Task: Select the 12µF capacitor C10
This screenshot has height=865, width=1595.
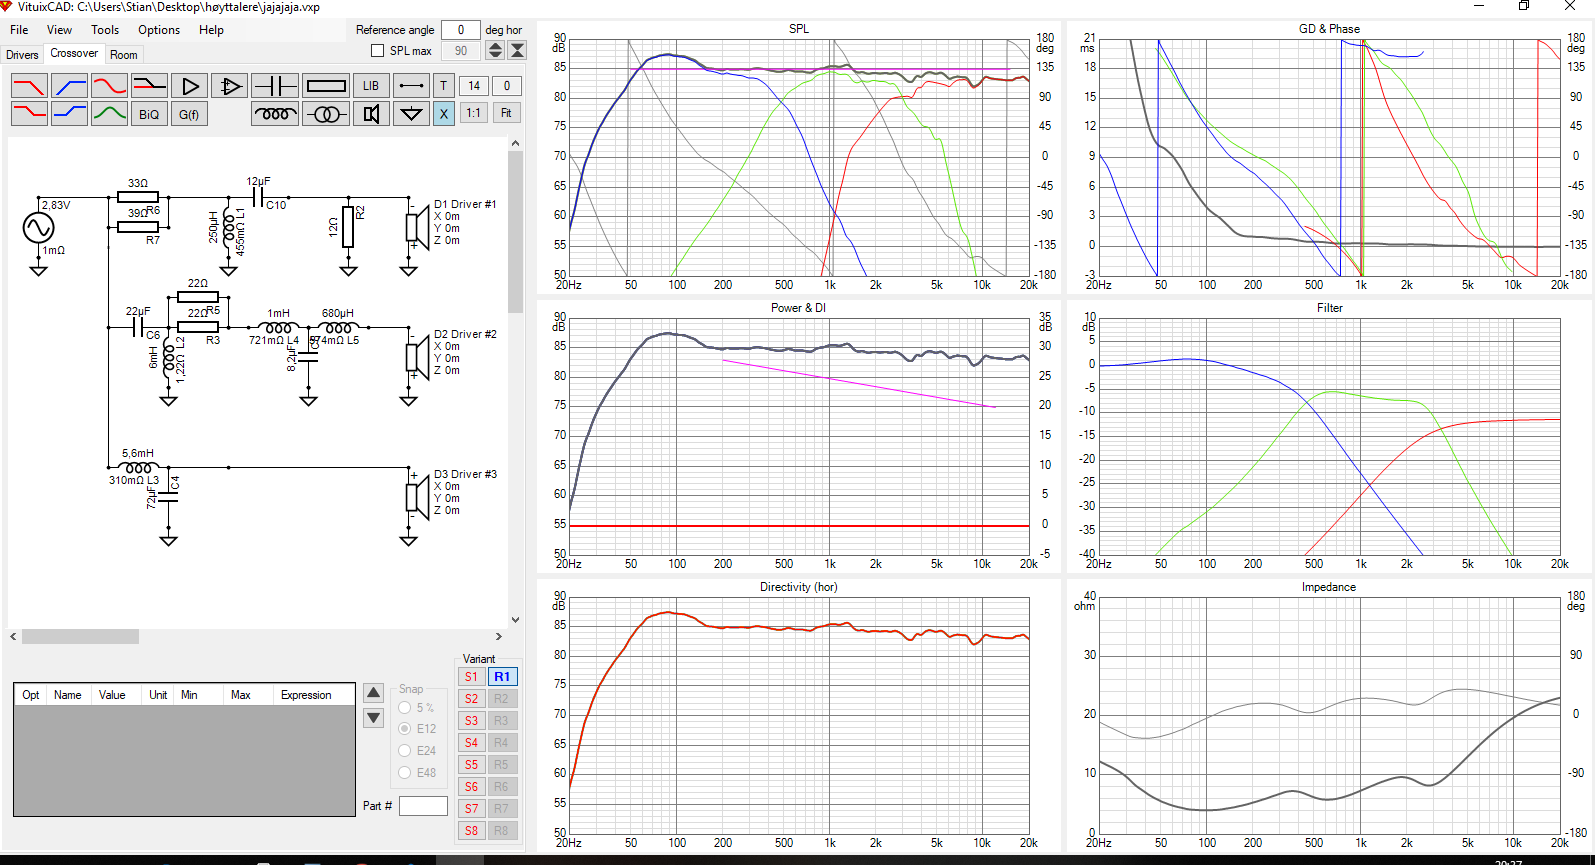Action: [x=259, y=197]
